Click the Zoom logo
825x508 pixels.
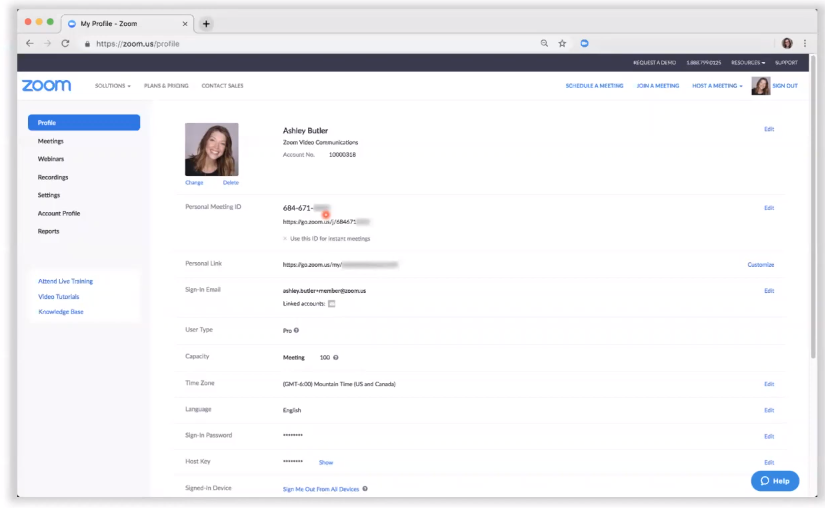point(46,85)
